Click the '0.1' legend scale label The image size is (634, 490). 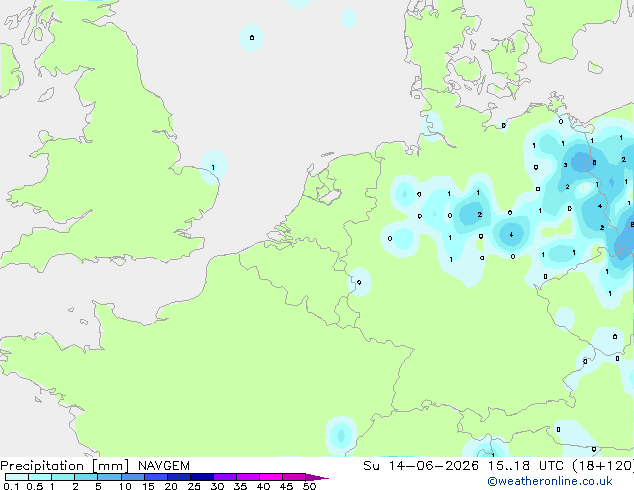11,486
